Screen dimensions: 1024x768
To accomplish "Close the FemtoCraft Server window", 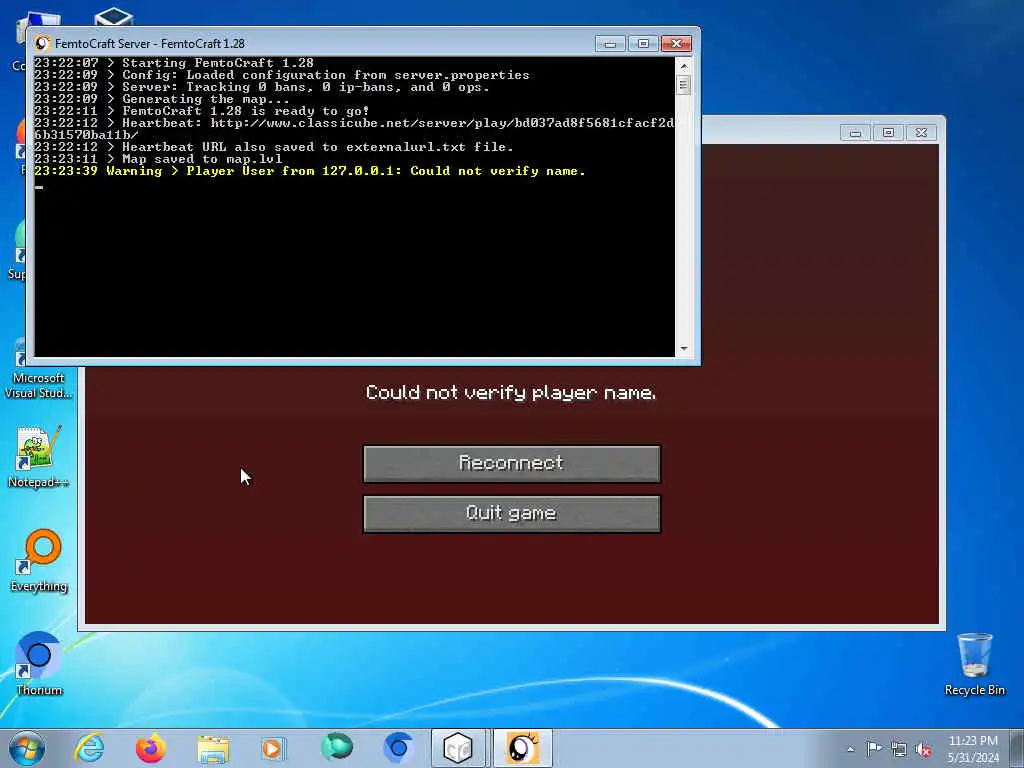I will click(677, 44).
